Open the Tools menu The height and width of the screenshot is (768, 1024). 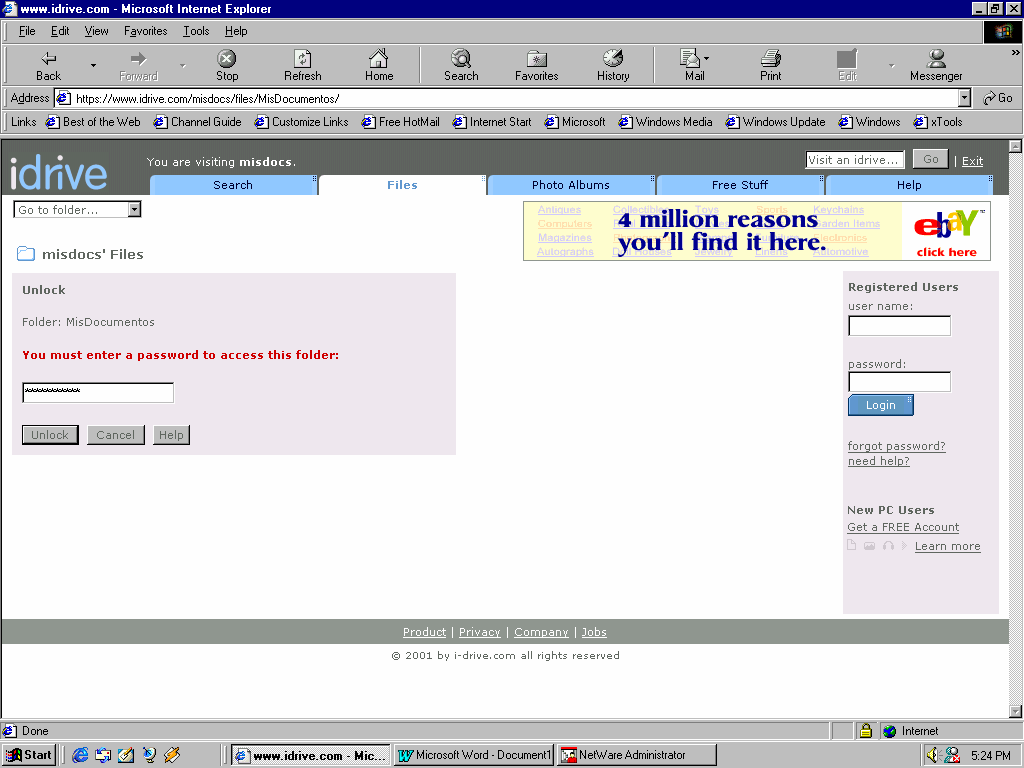196,31
